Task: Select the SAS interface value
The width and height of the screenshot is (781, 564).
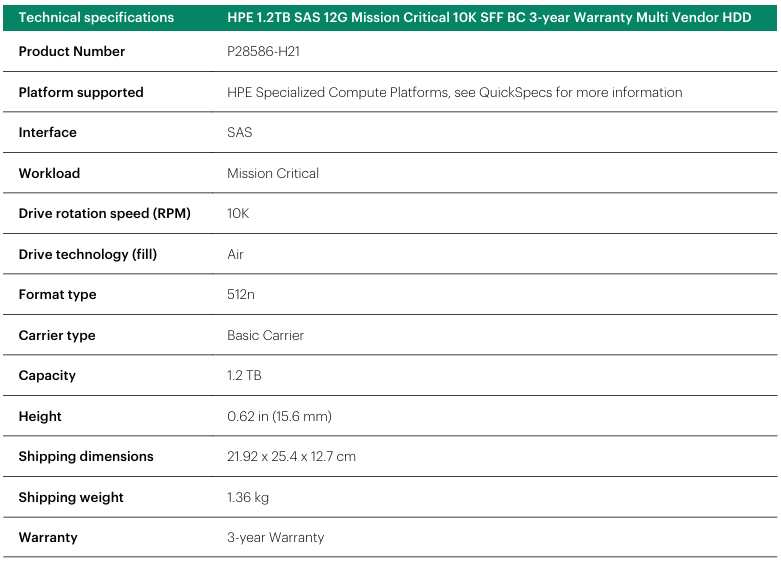Action: (x=240, y=133)
